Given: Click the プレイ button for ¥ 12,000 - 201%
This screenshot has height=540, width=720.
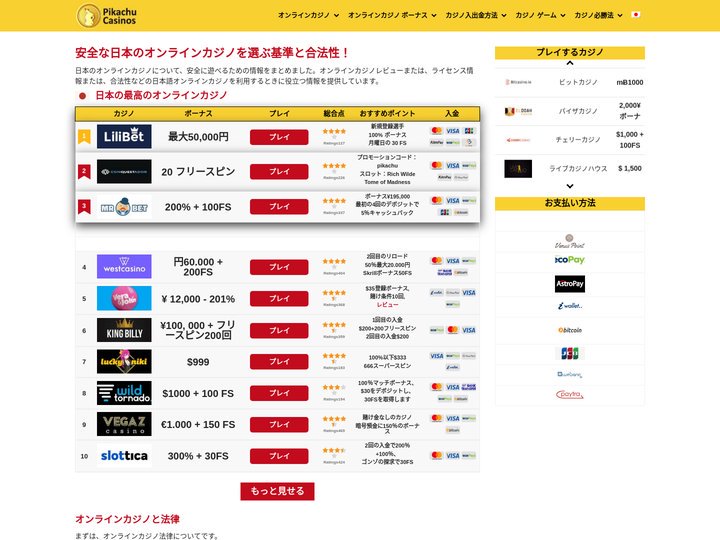Looking at the screenshot, I should pos(279,298).
